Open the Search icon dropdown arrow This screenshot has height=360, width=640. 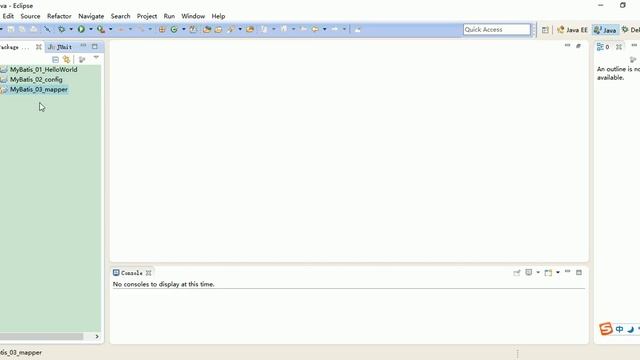point(240,29)
